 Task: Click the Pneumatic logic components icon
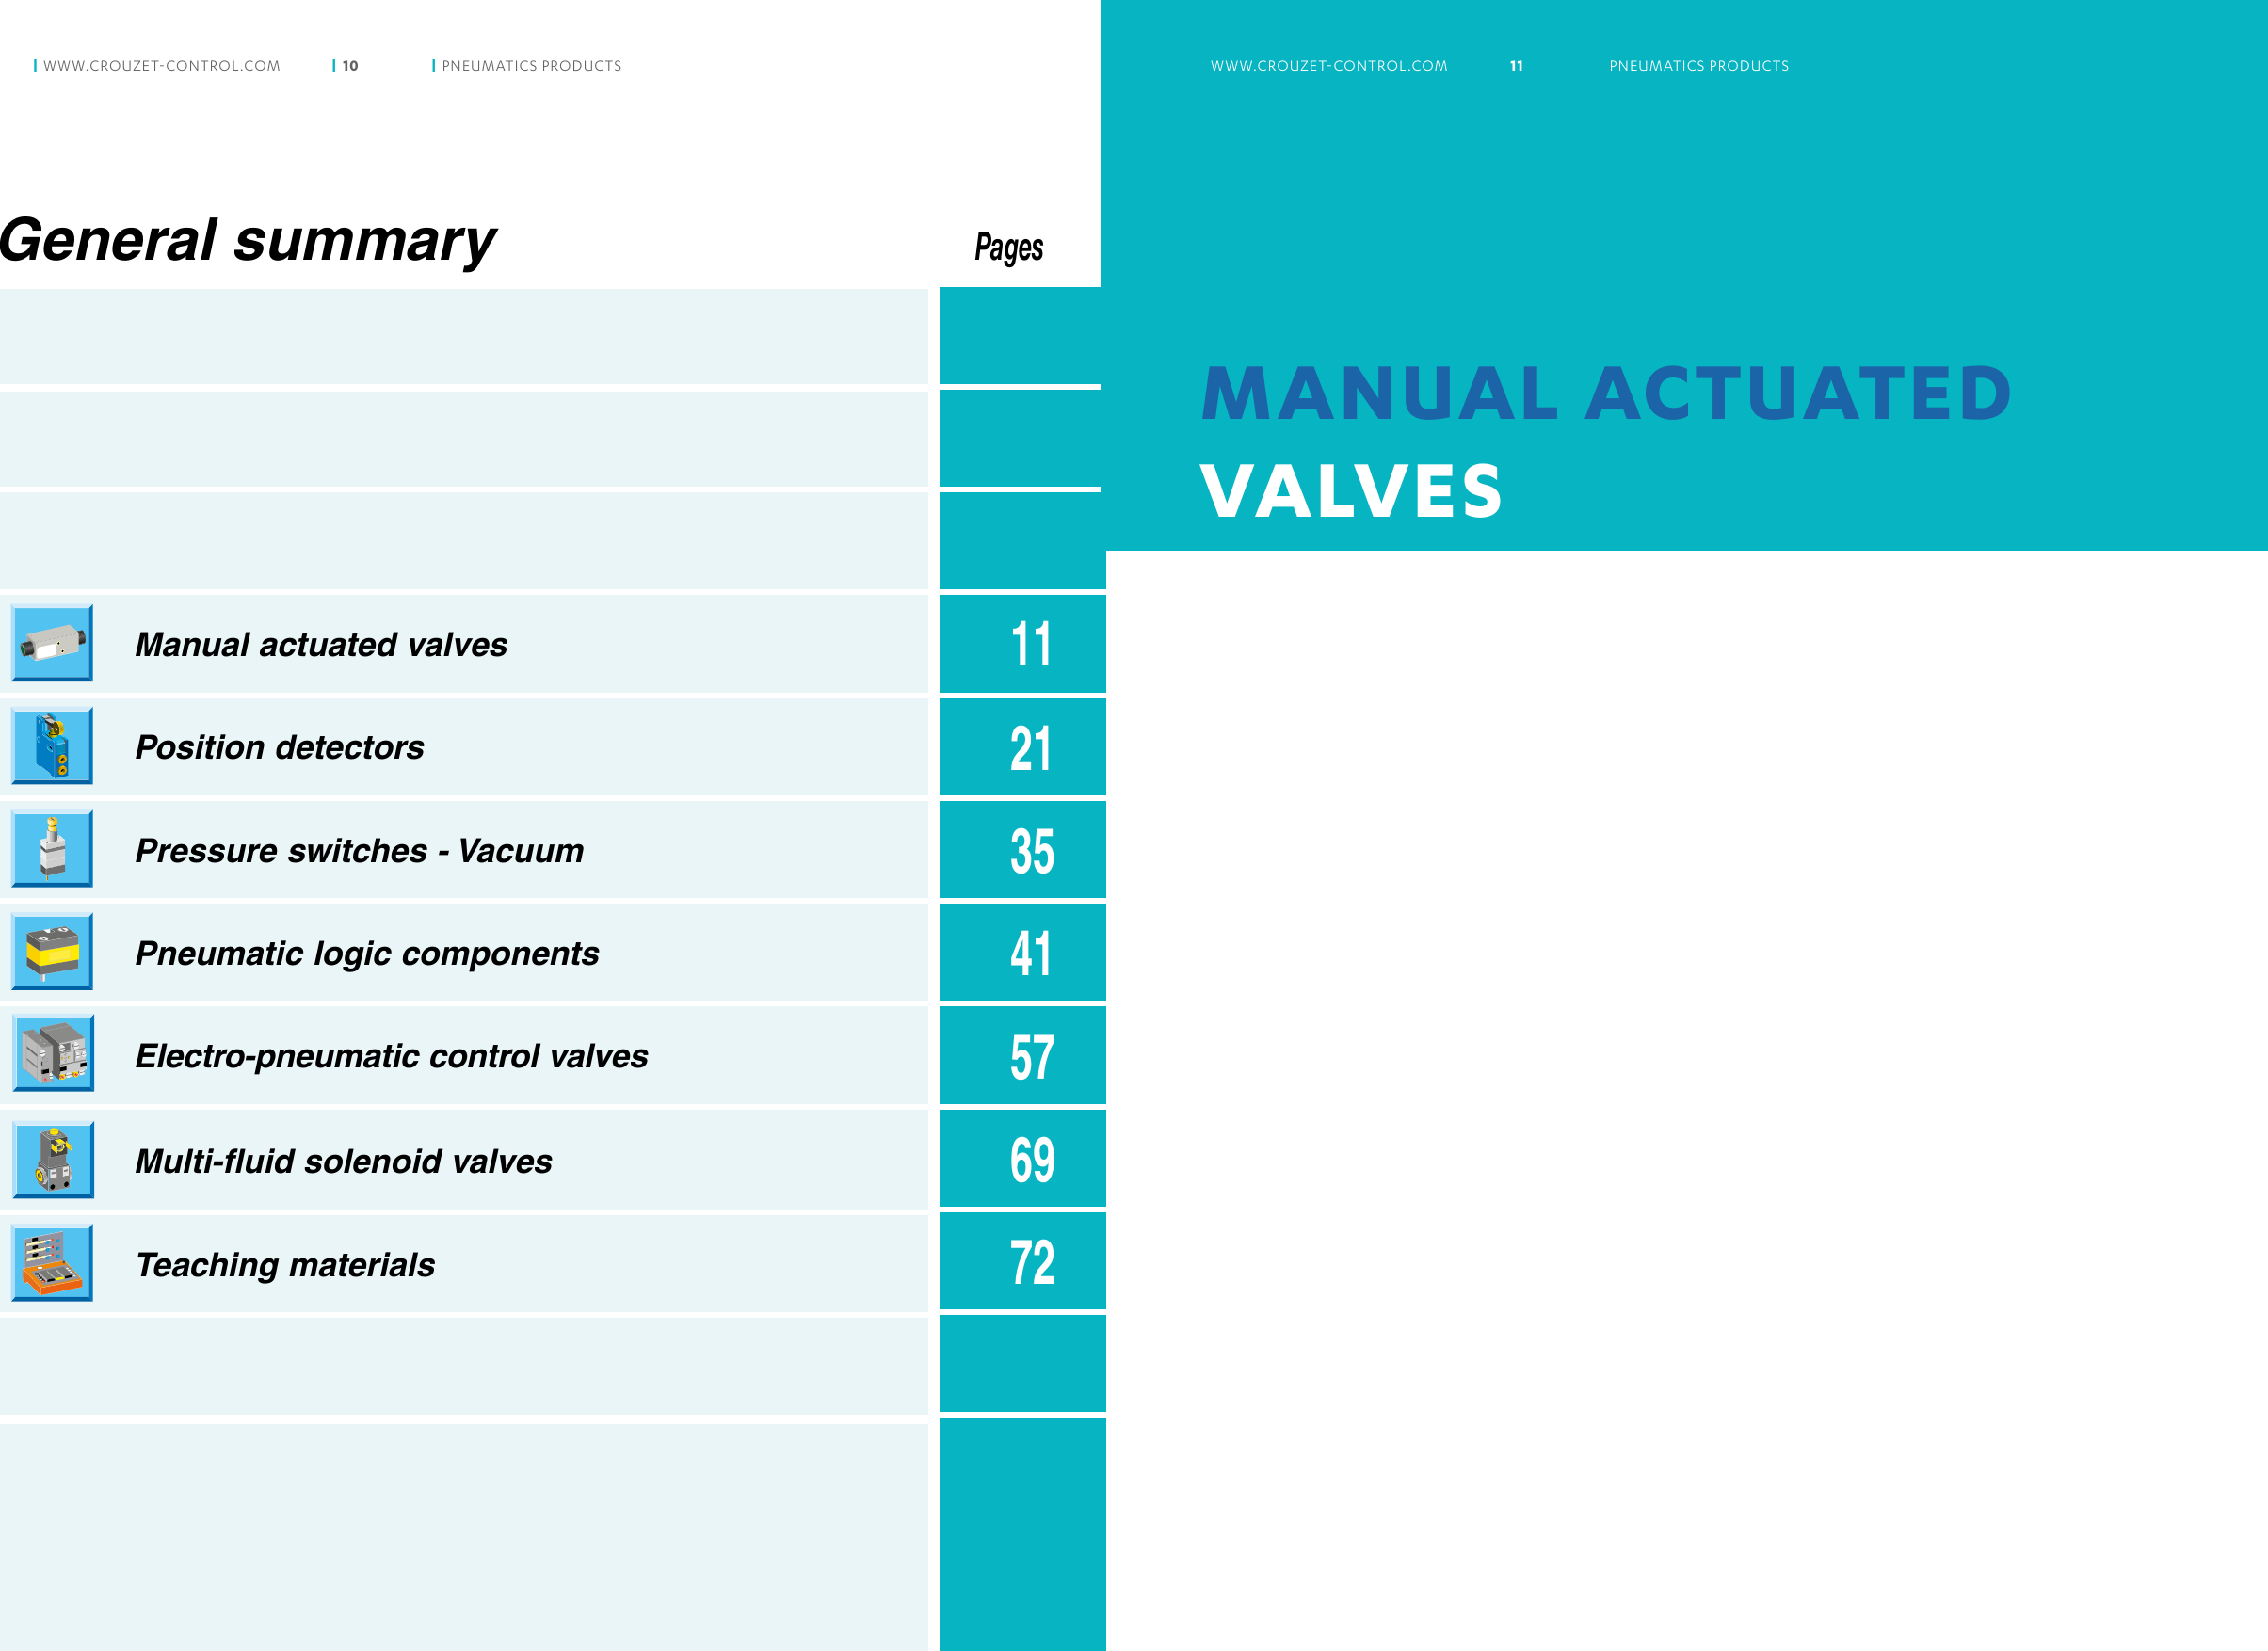tap(52, 952)
